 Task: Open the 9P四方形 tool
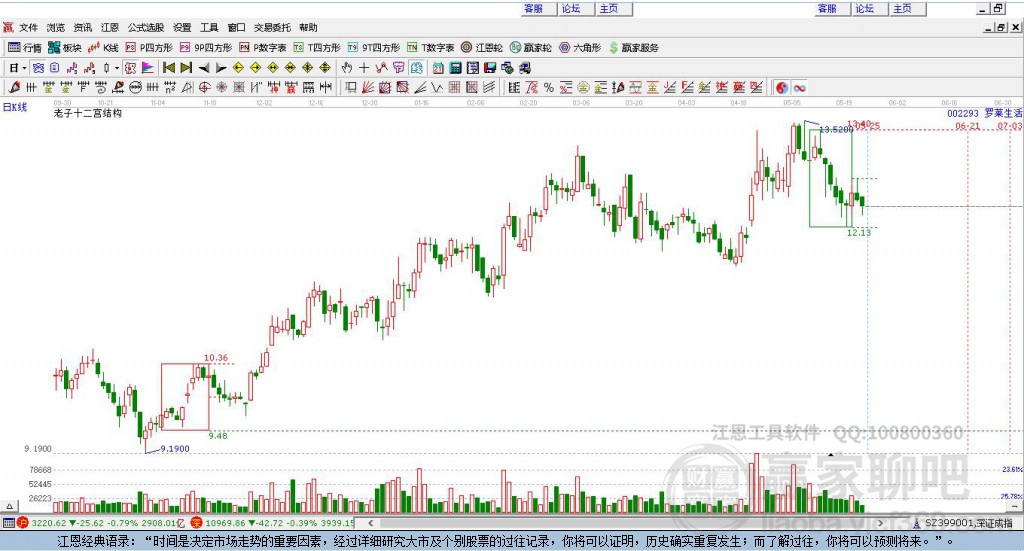[x=206, y=48]
